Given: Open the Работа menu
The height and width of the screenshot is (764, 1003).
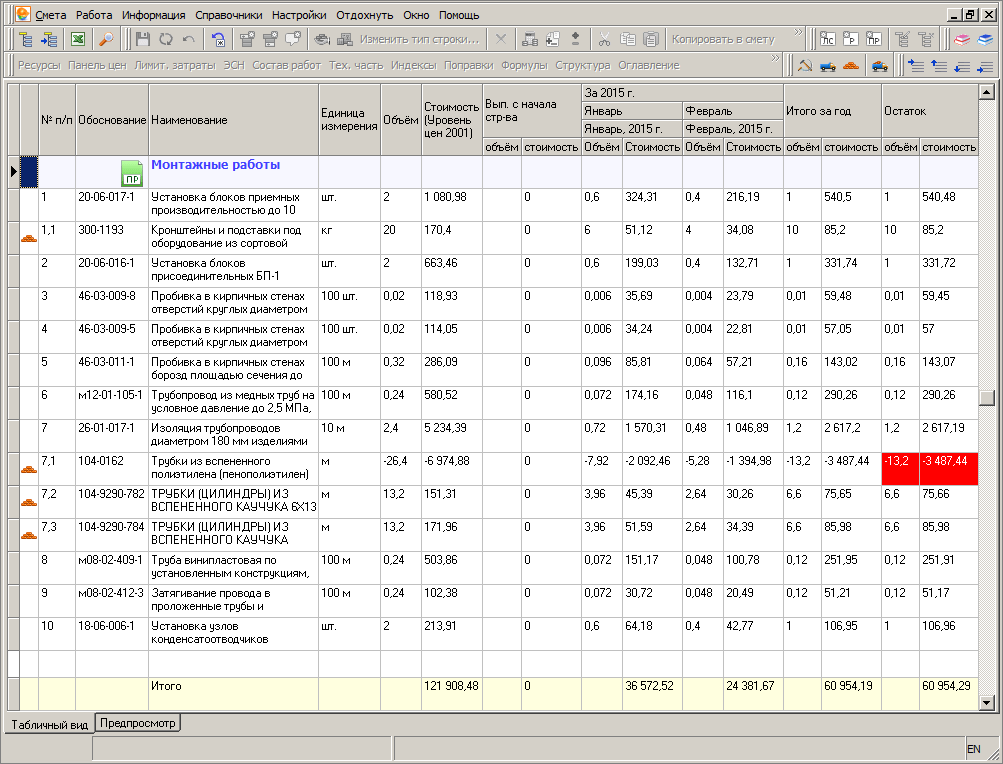Looking at the screenshot, I should (94, 15).
